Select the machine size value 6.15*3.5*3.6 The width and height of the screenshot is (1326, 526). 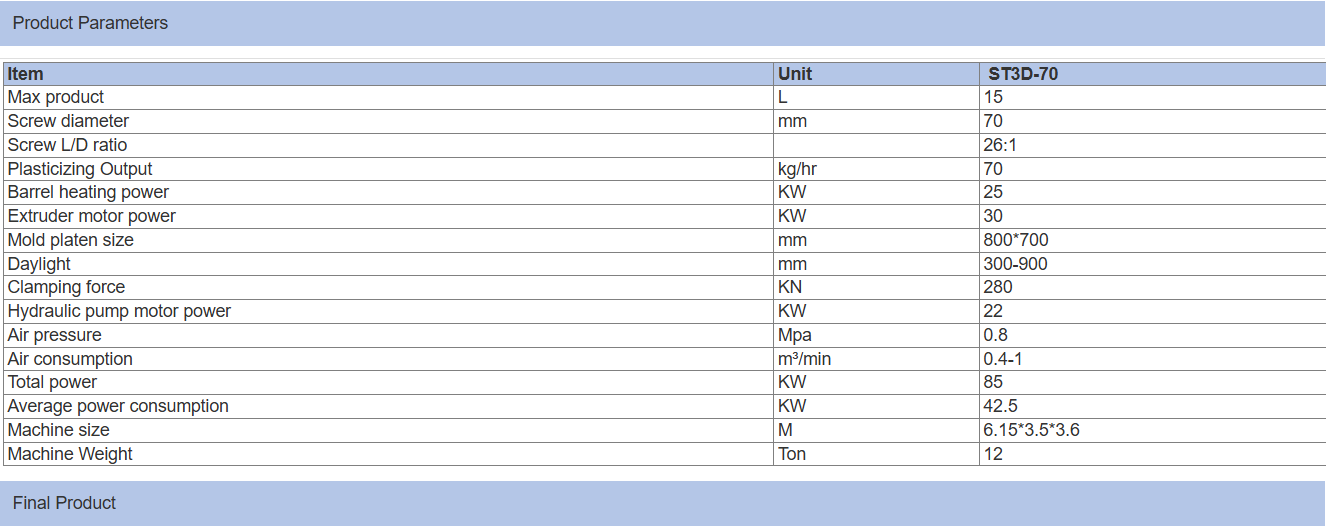[1032, 430]
